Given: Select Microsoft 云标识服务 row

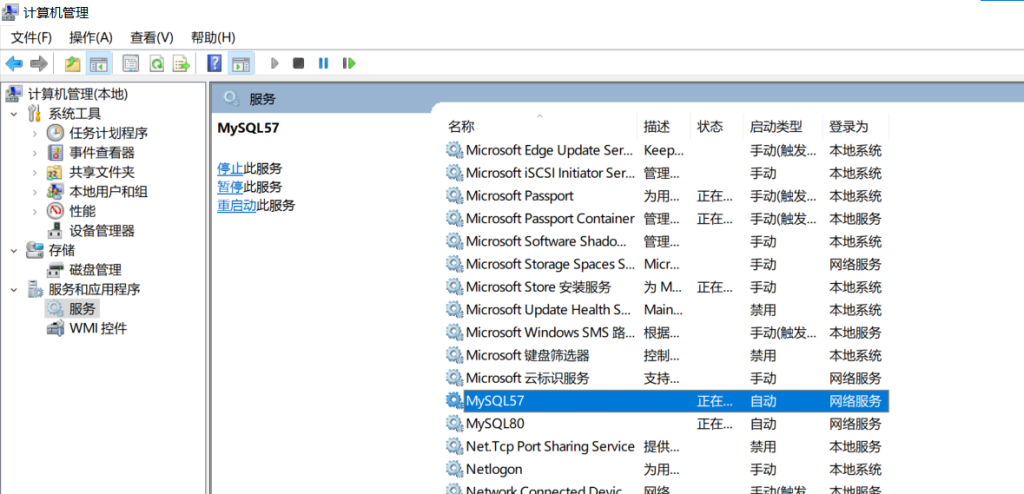Looking at the screenshot, I should click(x=666, y=378).
